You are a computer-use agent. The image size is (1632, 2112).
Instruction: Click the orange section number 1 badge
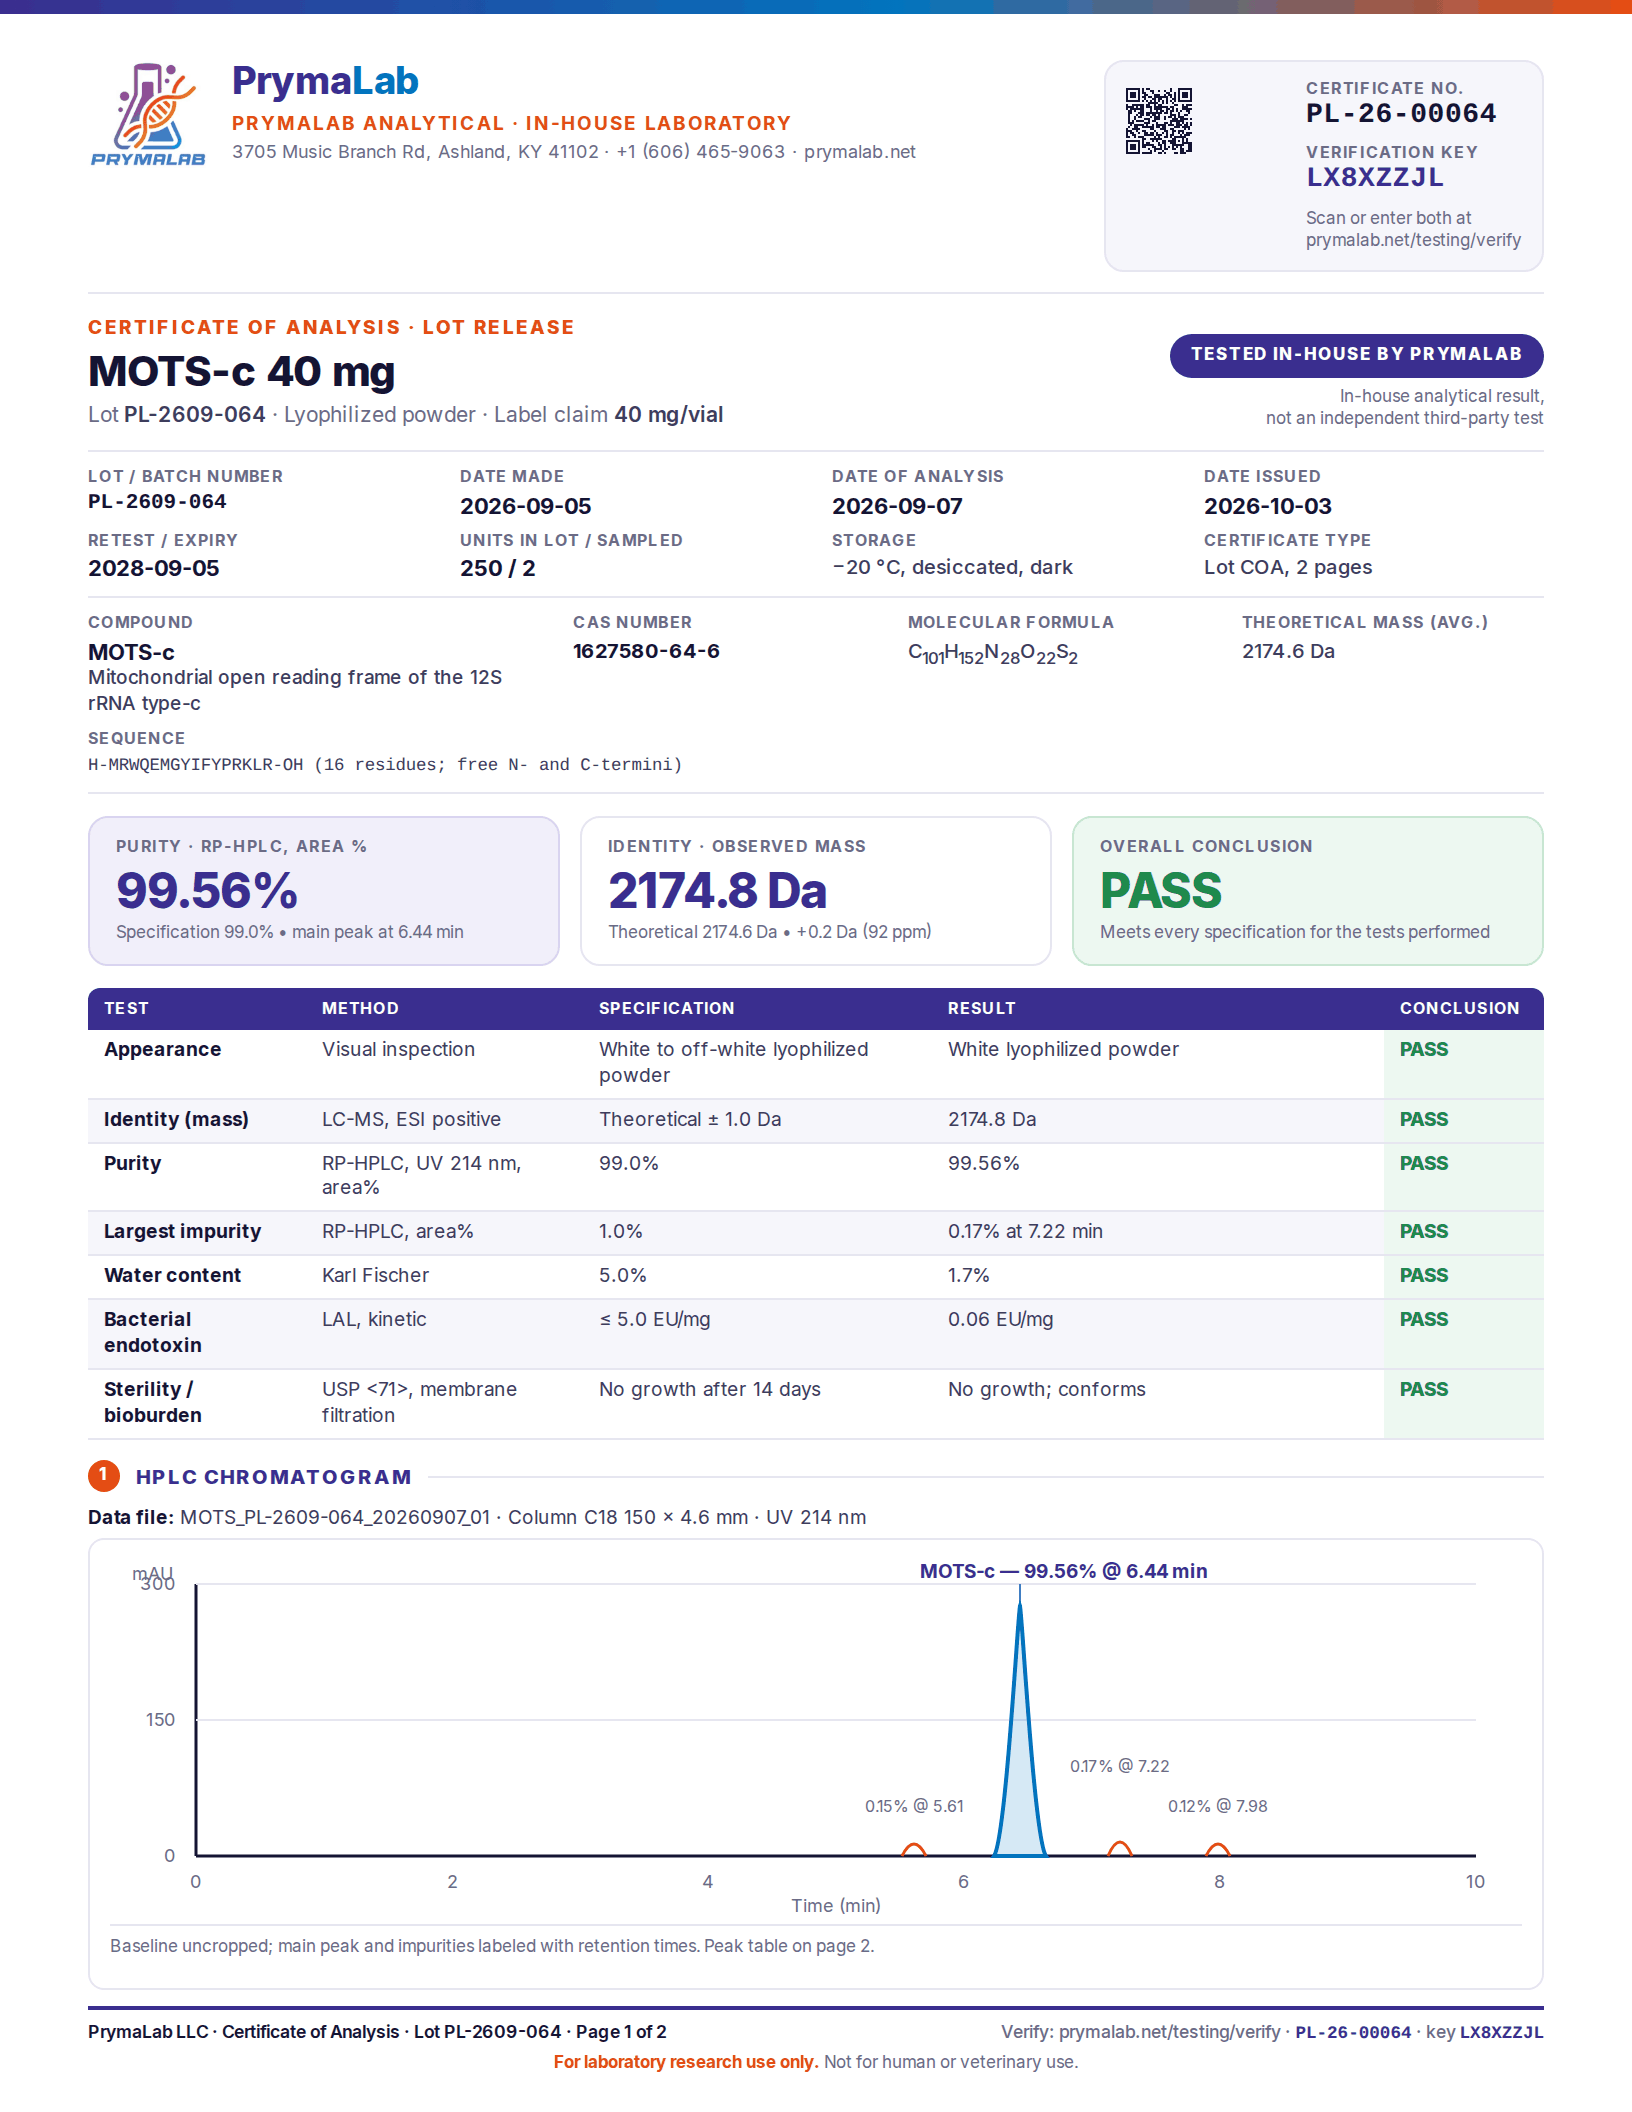[x=104, y=1476]
